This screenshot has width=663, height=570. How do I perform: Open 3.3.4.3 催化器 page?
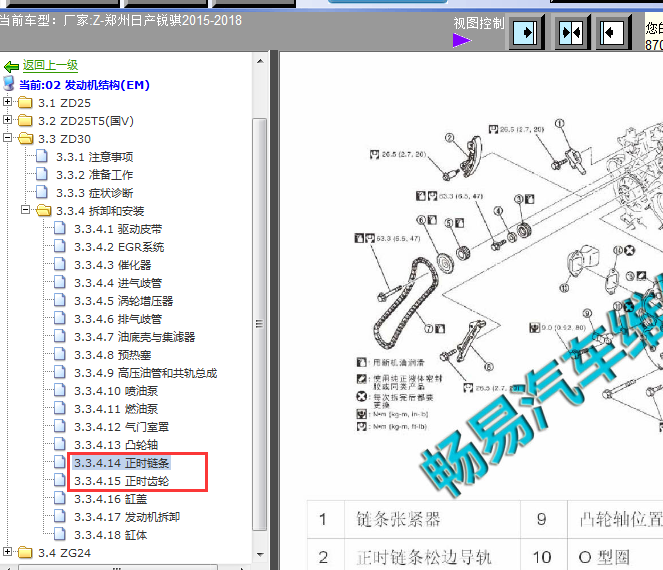[x=112, y=265]
